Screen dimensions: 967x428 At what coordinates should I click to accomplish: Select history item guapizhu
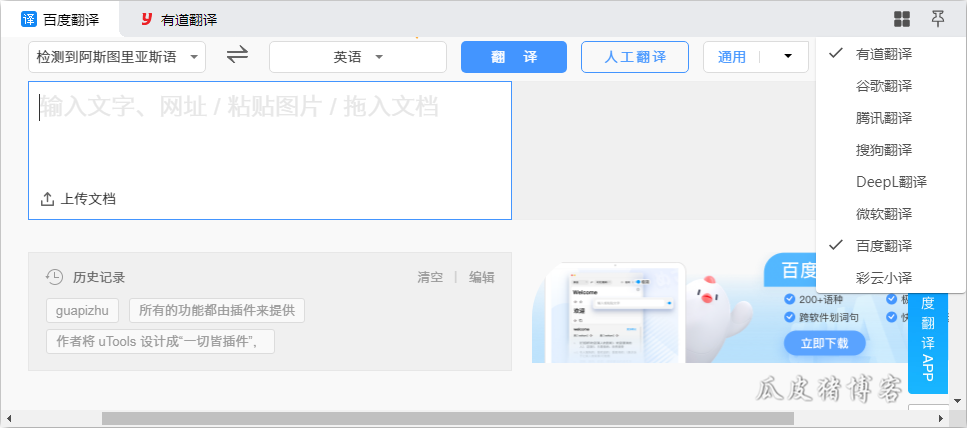pos(82,311)
